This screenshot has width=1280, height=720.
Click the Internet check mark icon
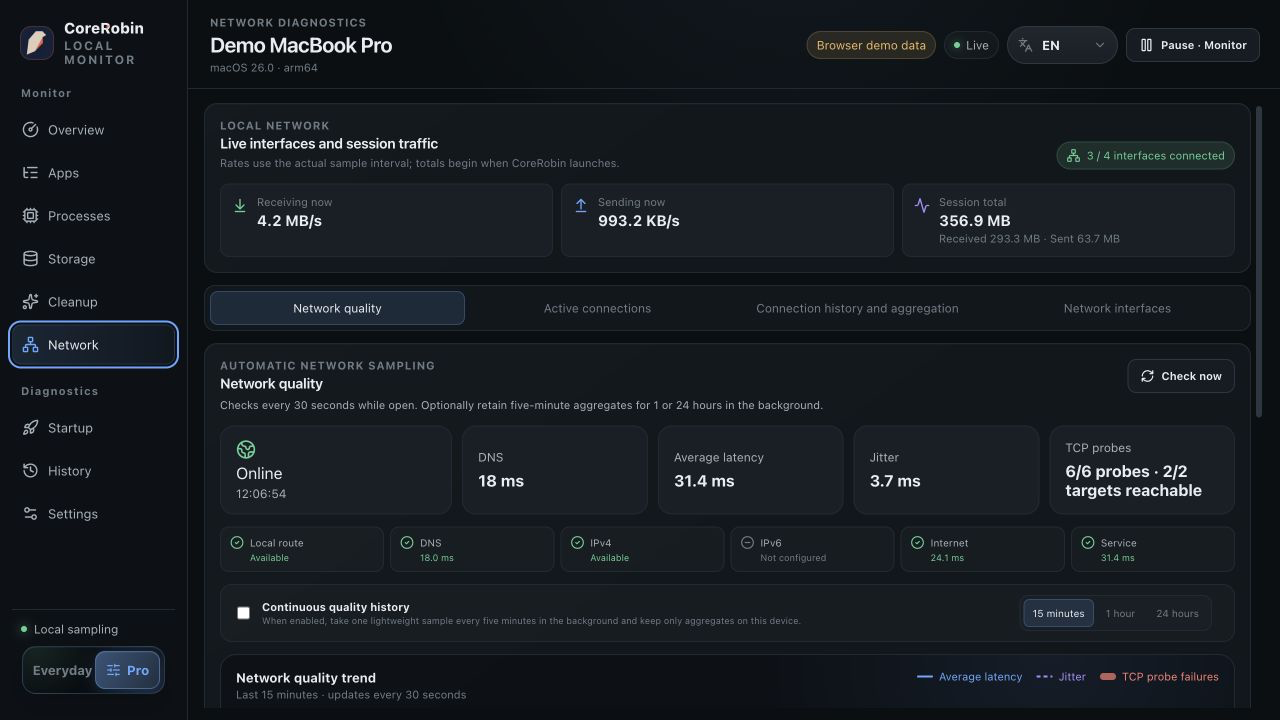coord(917,543)
